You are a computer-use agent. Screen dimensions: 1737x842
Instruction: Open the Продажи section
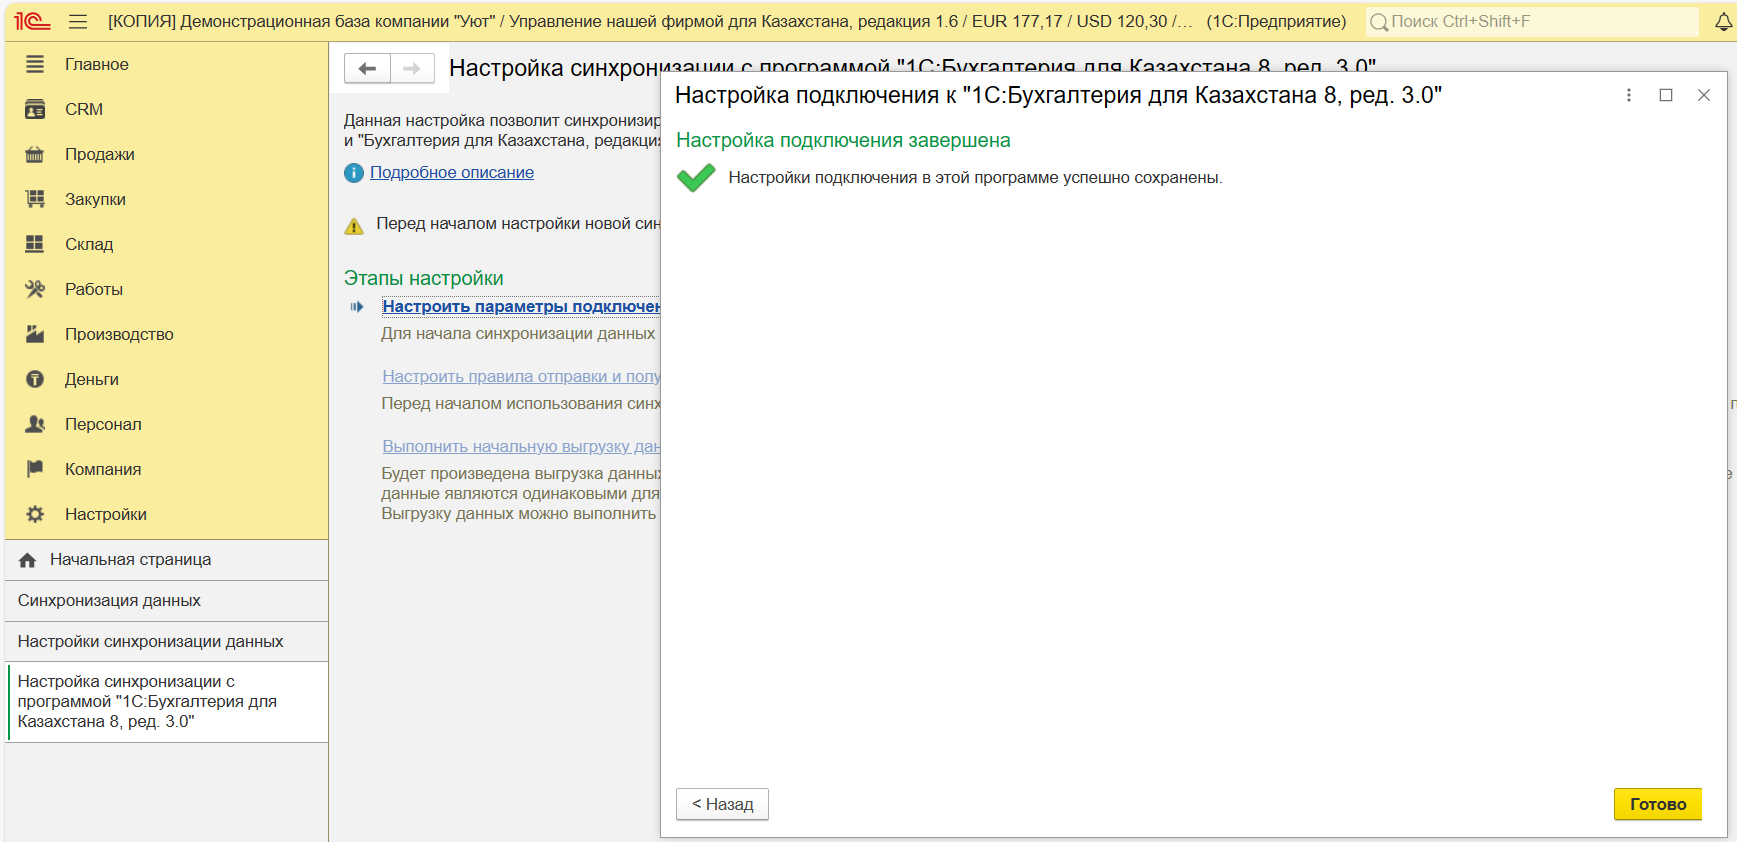pyautogui.click(x=99, y=154)
